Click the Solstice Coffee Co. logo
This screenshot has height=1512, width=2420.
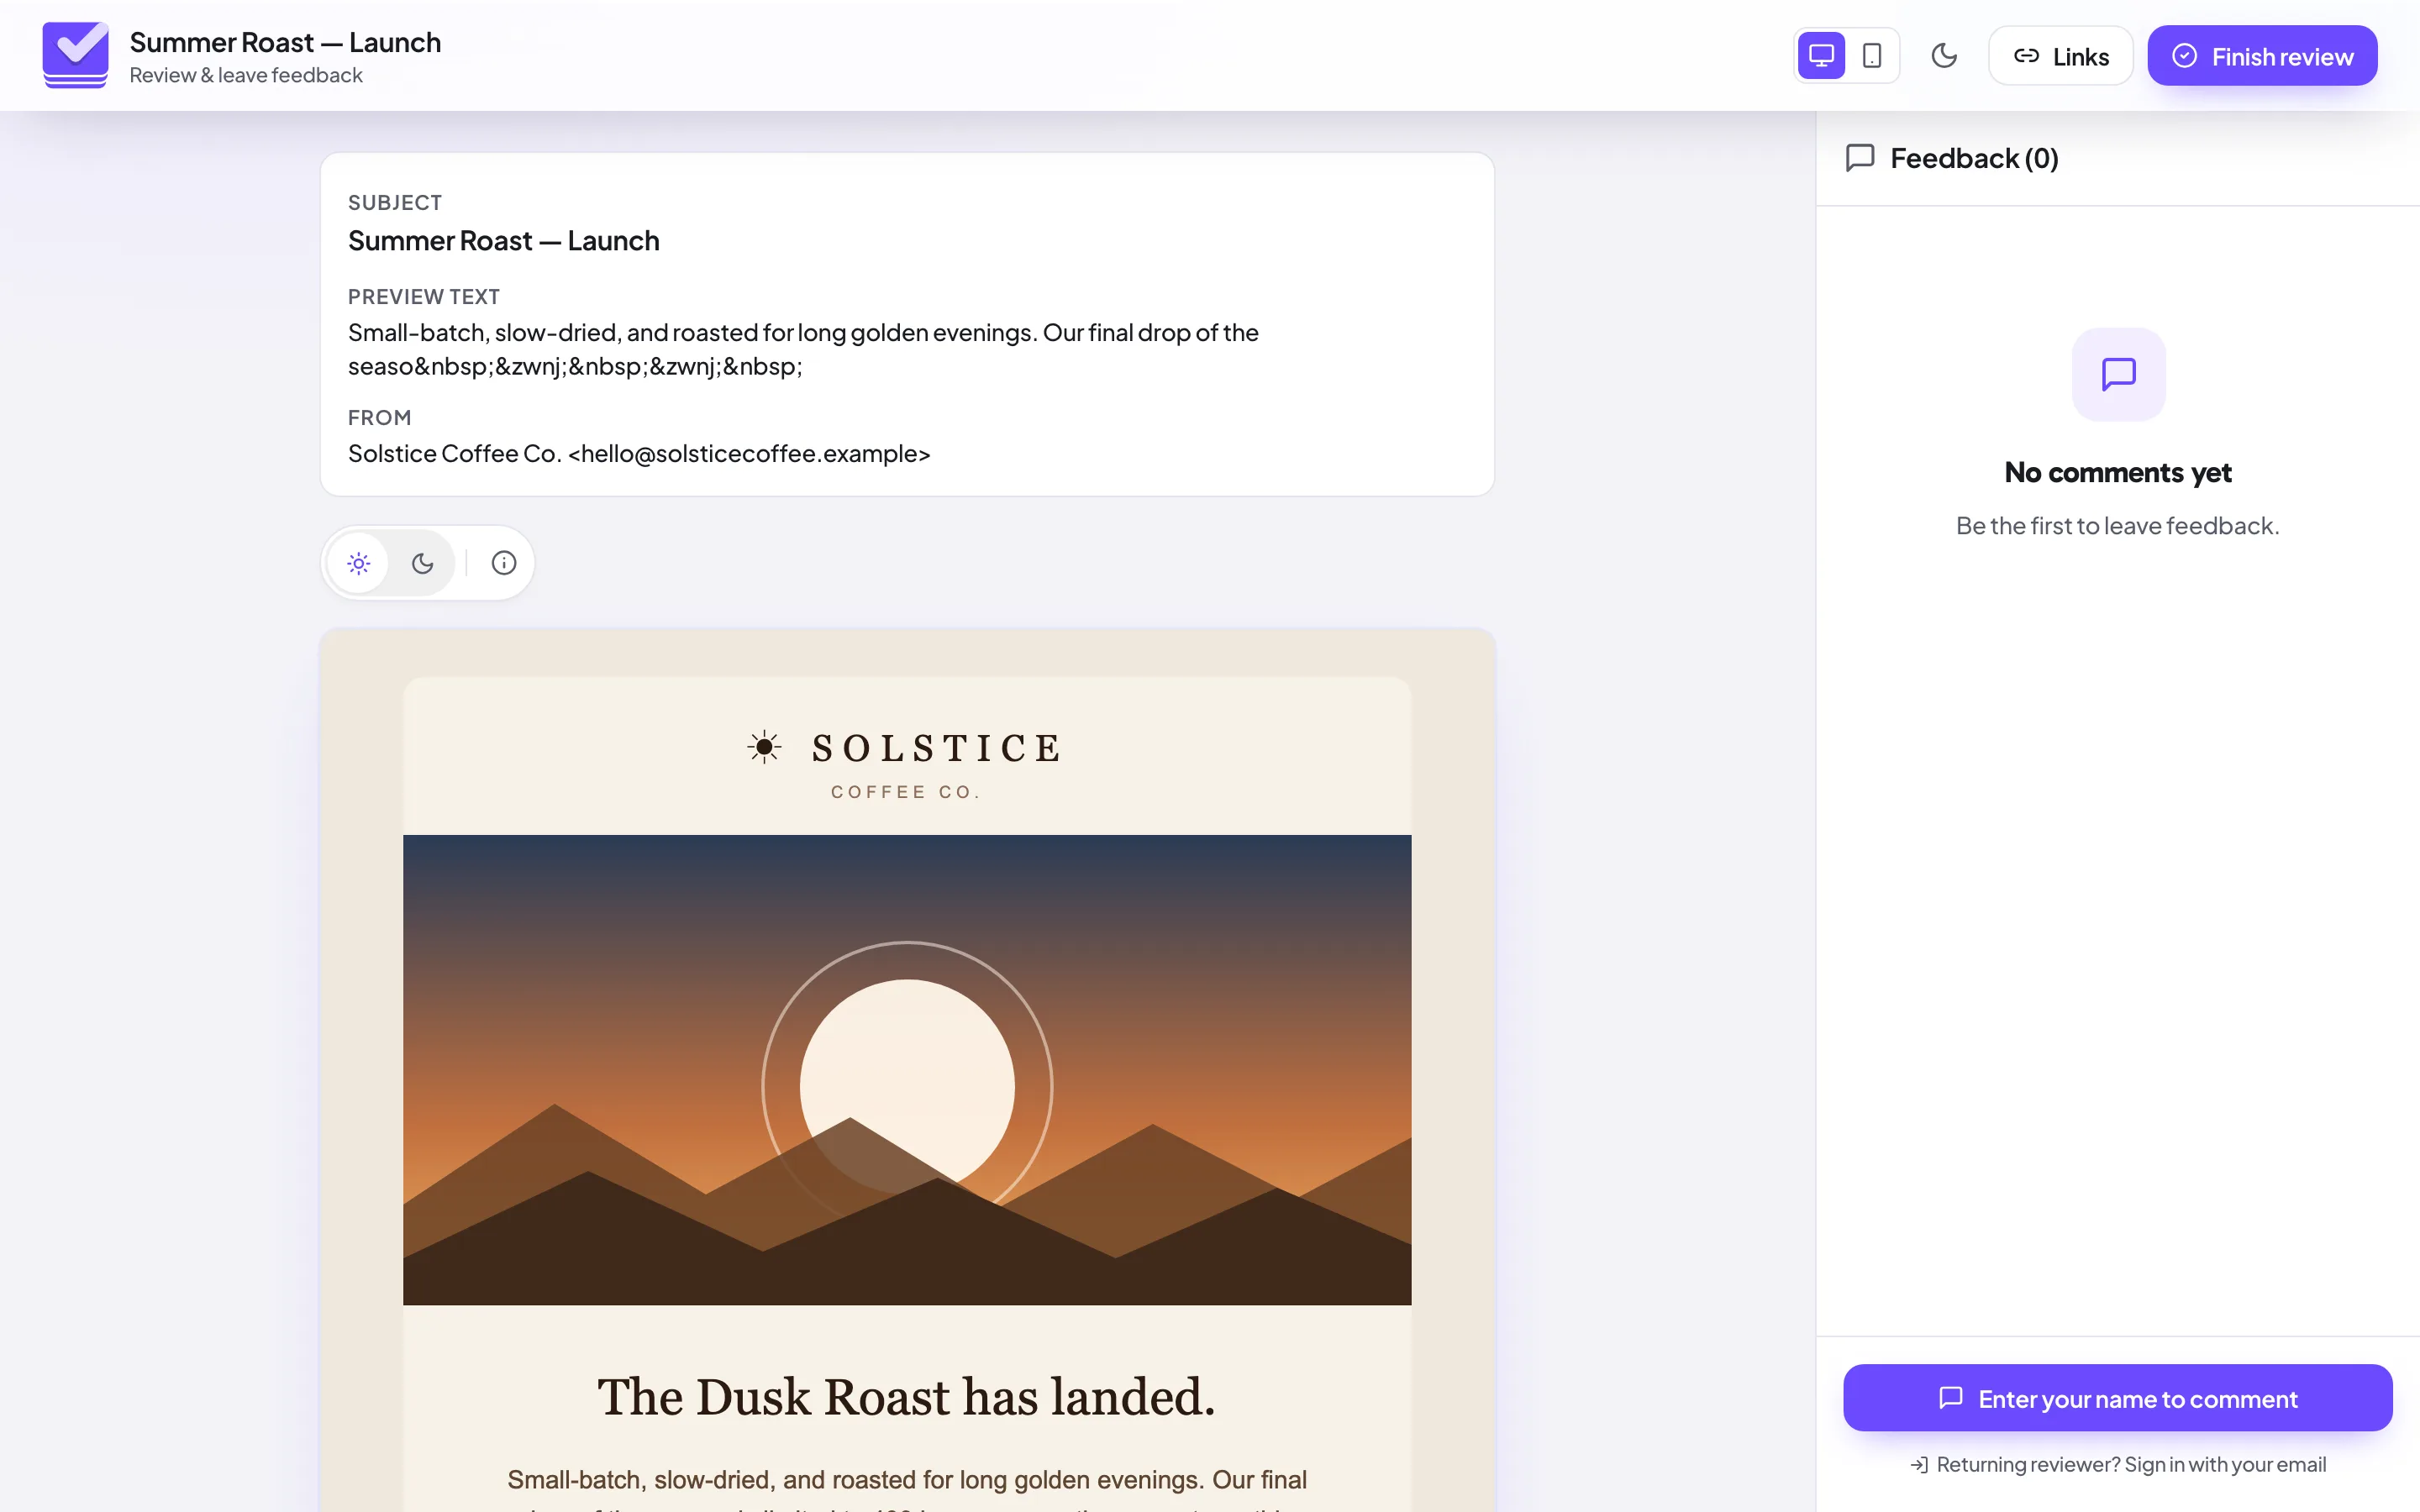click(906, 764)
